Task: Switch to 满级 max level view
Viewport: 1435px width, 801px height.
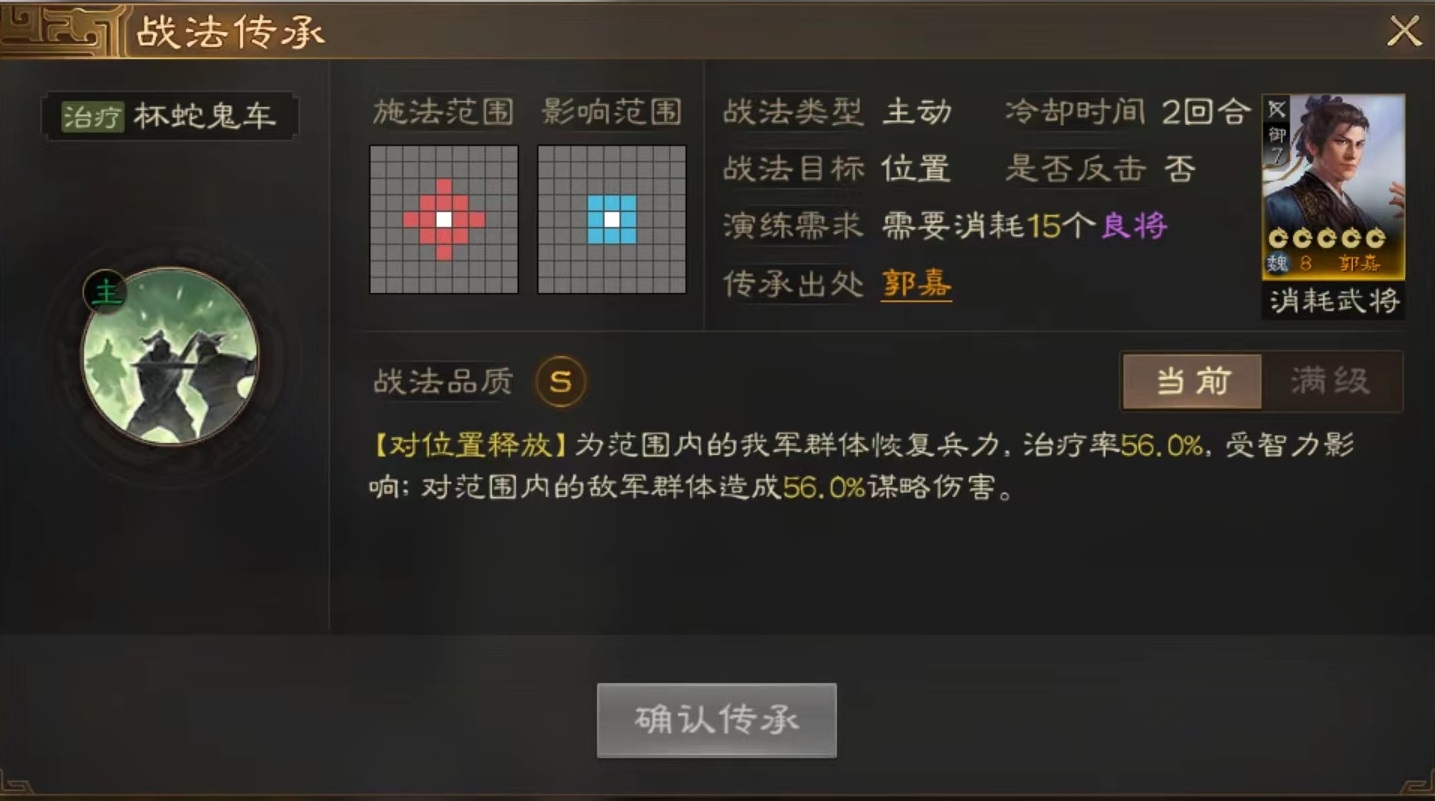Action: tap(1331, 381)
